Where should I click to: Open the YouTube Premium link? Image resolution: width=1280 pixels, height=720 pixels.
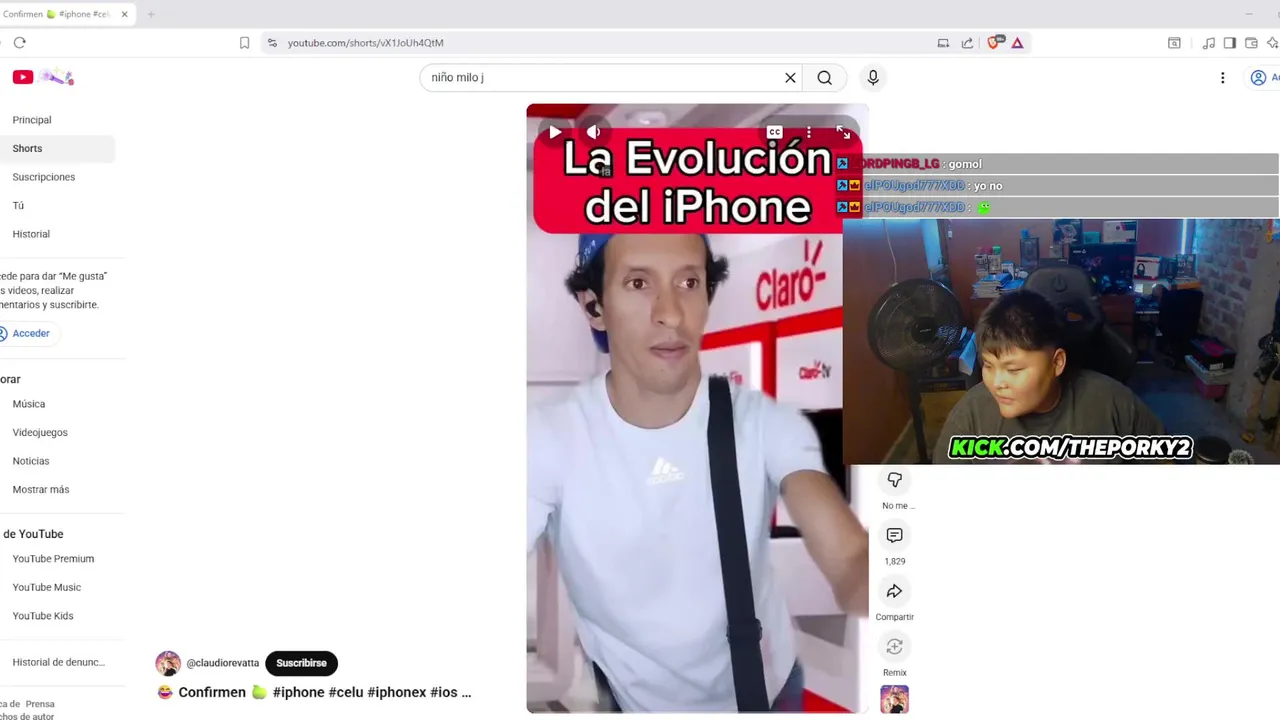tap(53, 559)
